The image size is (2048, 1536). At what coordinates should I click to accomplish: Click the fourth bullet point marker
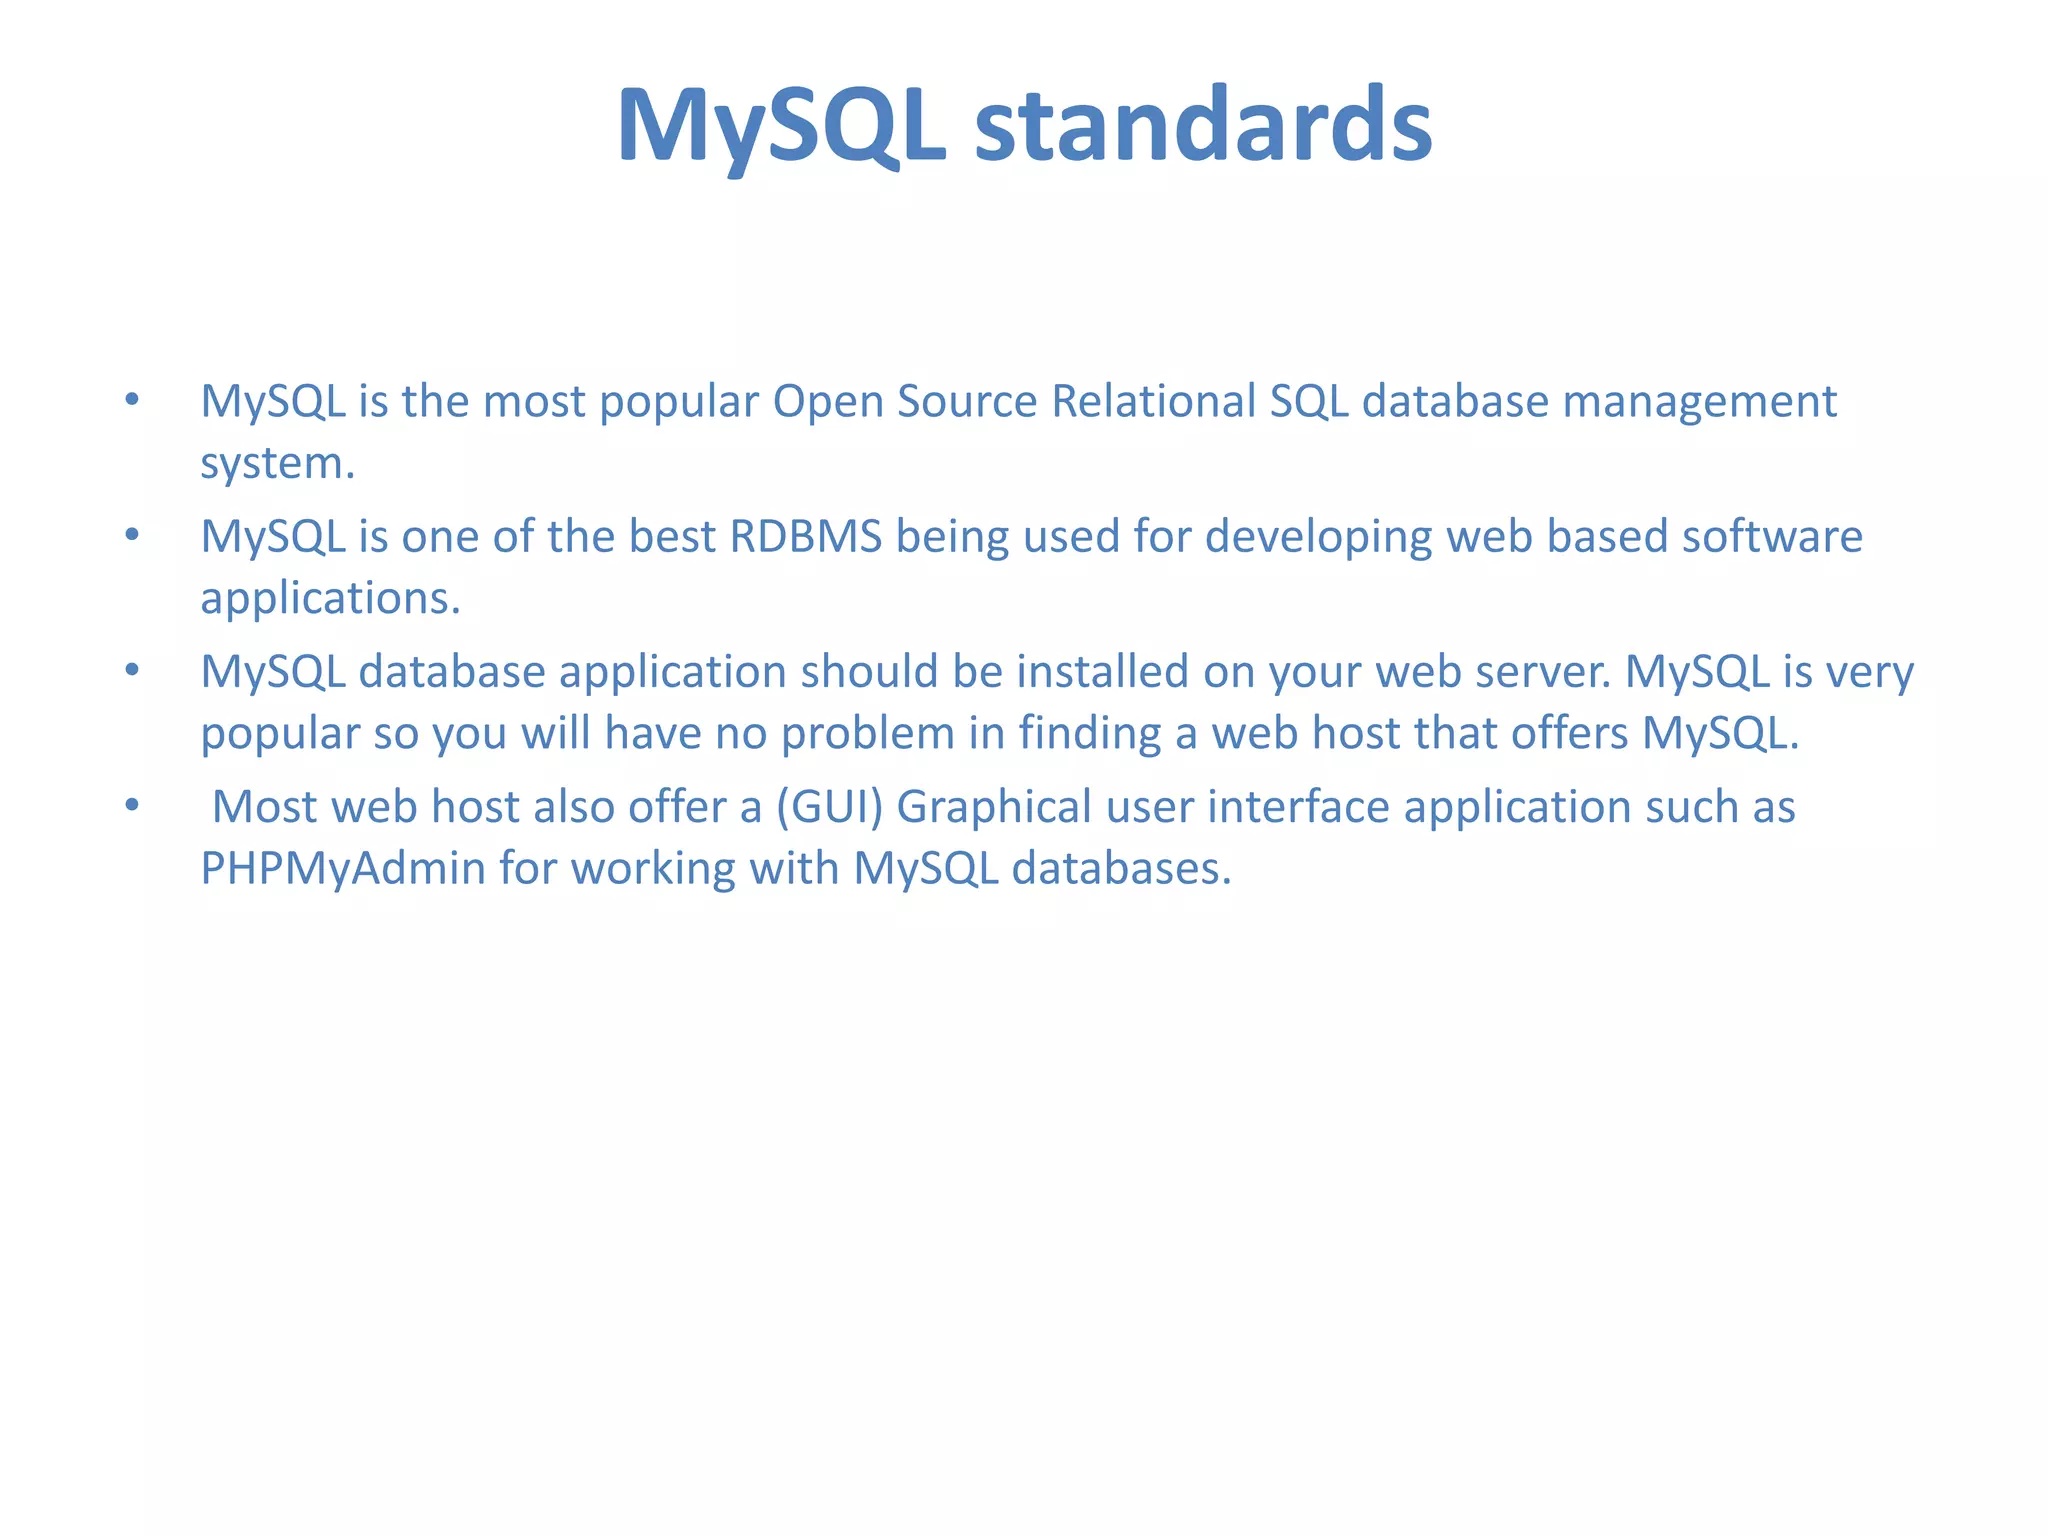coord(132,806)
